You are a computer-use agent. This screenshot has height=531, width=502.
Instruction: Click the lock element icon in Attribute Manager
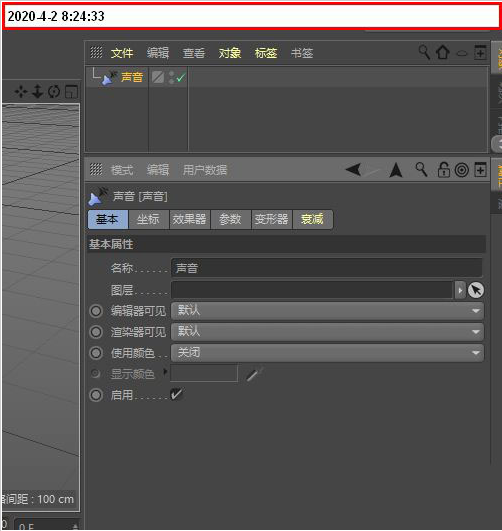[x=443, y=169]
